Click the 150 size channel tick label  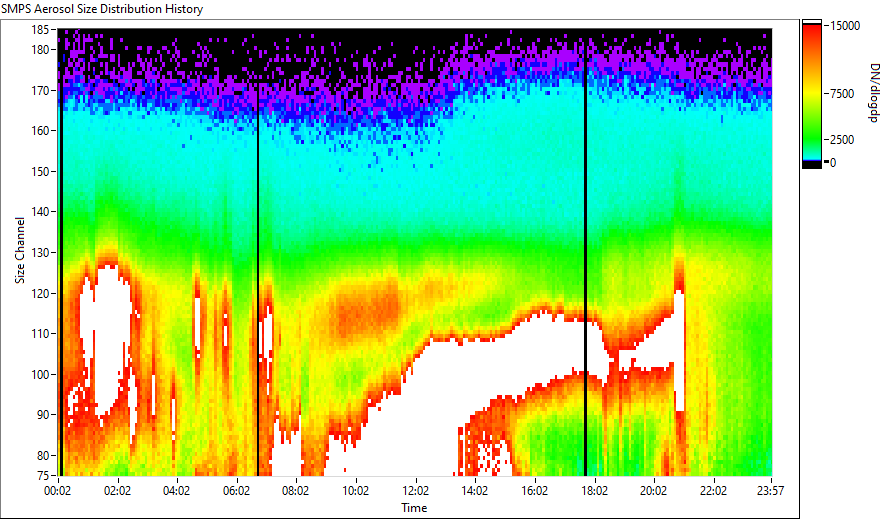(x=39, y=171)
